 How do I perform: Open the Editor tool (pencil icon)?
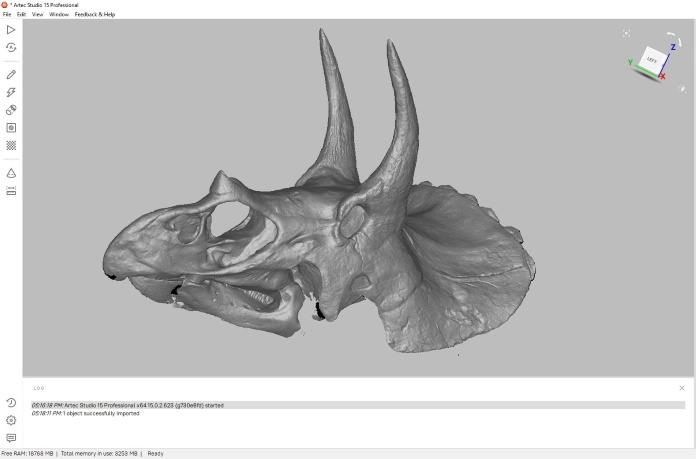[11, 74]
